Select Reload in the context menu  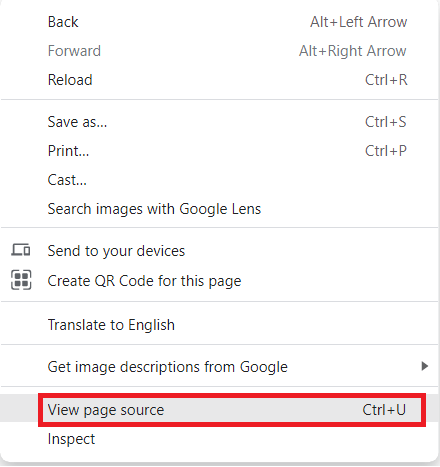coord(219,80)
